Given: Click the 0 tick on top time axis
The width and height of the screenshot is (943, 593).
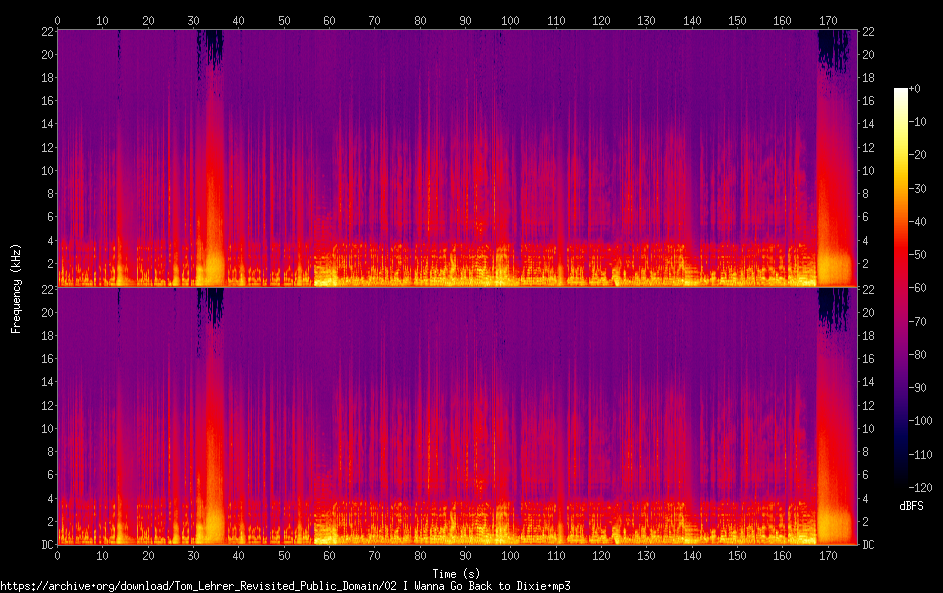Looking at the screenshot, I should [57, 20].
